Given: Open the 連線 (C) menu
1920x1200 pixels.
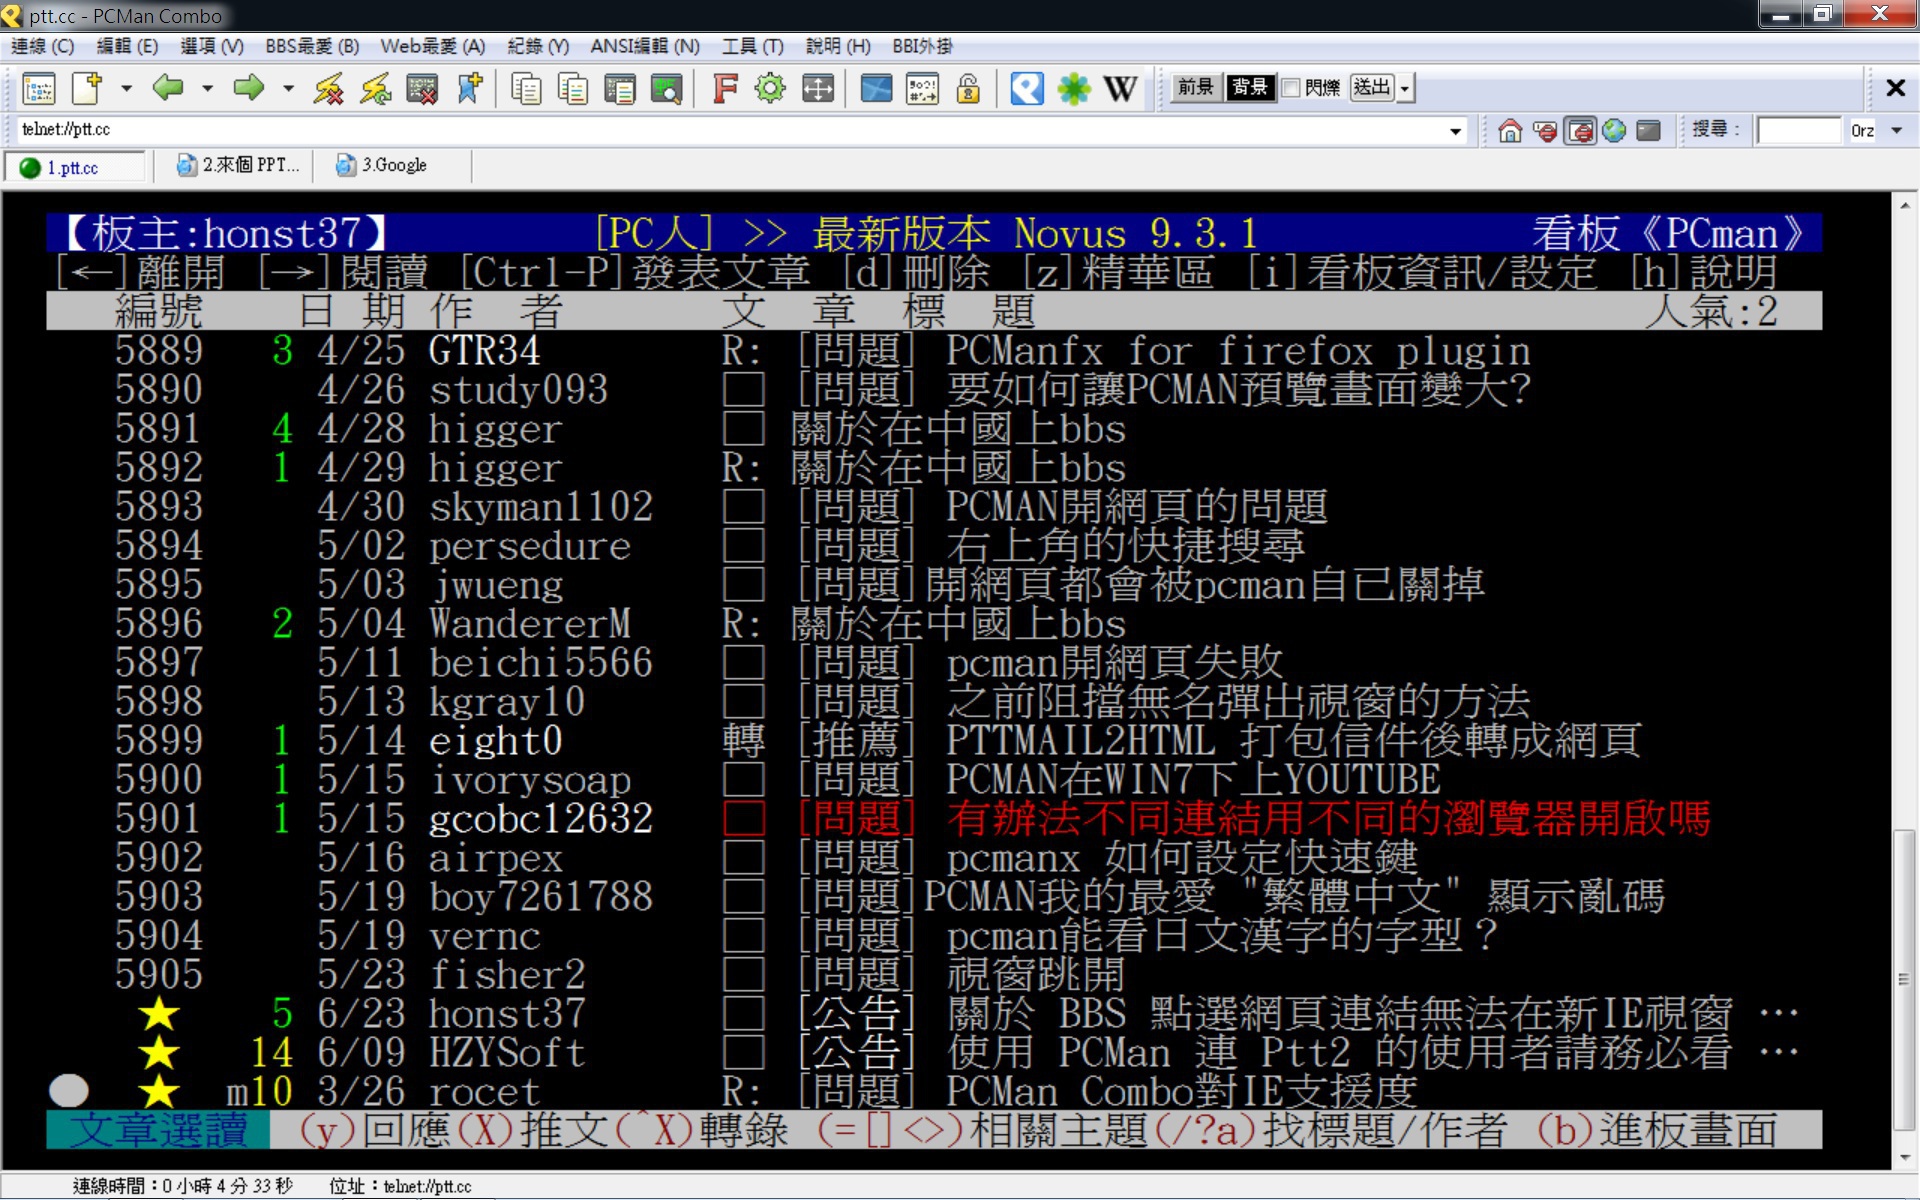Looking at the screenshot, I should 42,46.
